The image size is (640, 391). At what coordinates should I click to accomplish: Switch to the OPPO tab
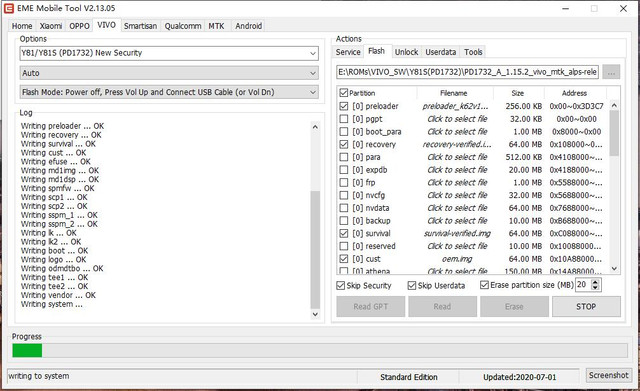(79, 26)
